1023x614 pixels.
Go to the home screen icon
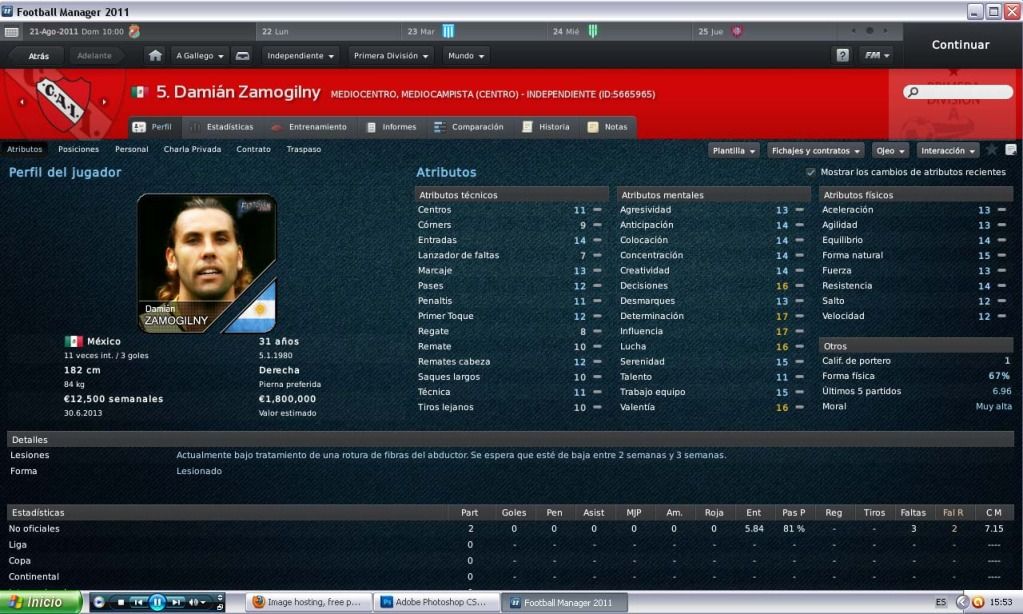pyautogui.click(x=155, y=55)
